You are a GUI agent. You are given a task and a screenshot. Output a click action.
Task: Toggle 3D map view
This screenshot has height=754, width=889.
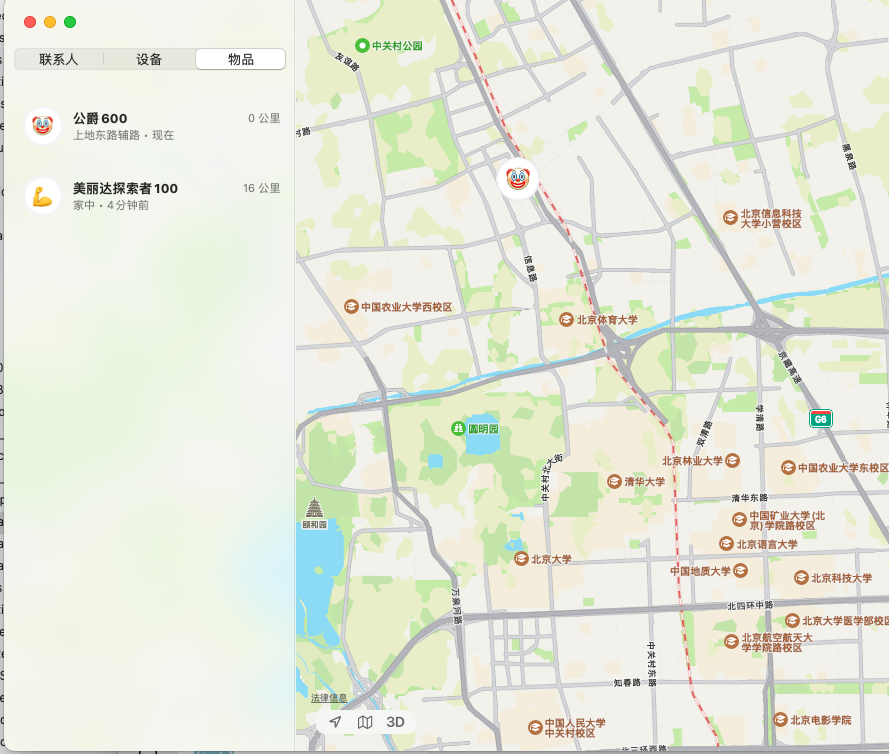click(x=395, y=722)
